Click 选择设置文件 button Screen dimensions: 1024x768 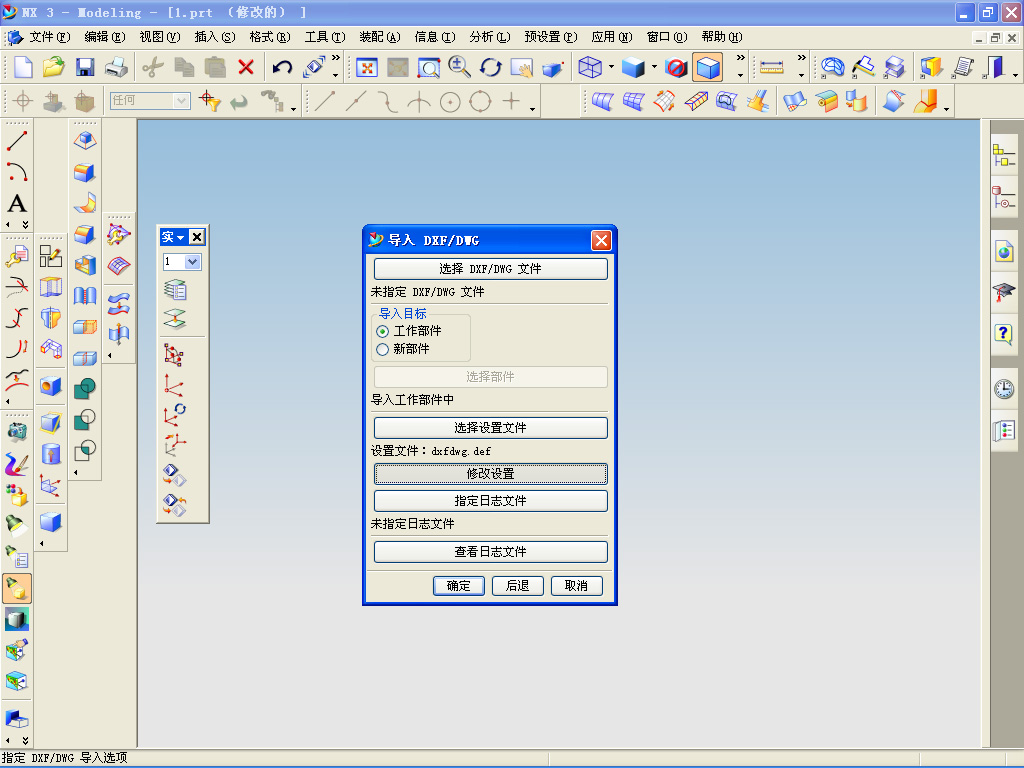pos(490,428)
